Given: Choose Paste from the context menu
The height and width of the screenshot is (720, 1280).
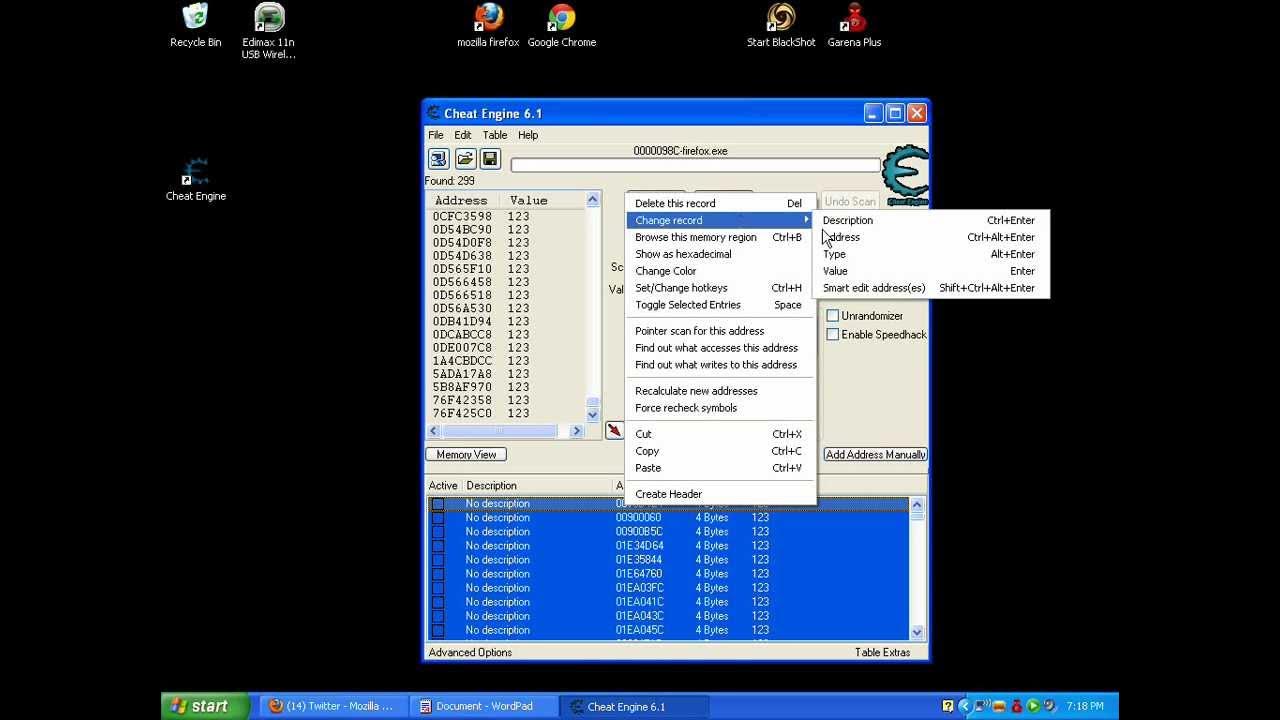Looking at the screenshot, I should [x=720, y=468].
